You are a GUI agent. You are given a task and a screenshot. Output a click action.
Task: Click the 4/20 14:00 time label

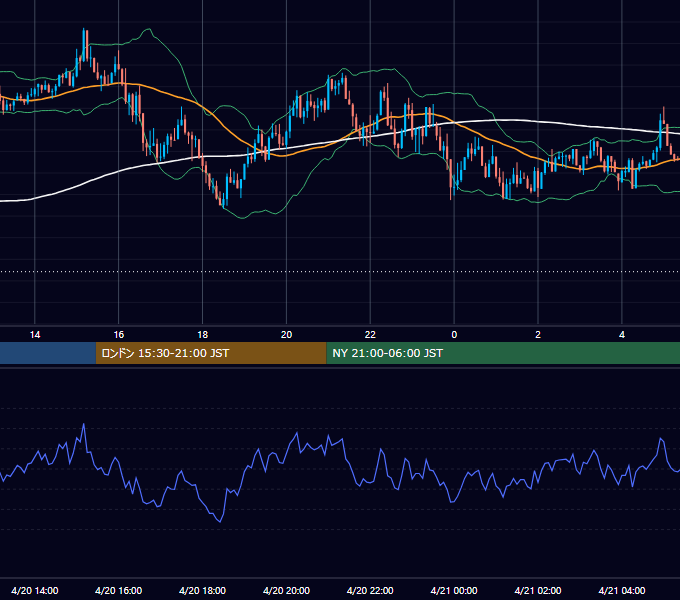35,590
